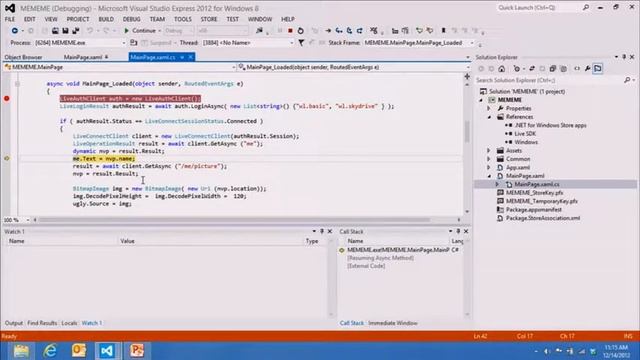Click the Solution Explorer search magnifier icon
Viewport: 640px width, 360px height.
[627, 80]
